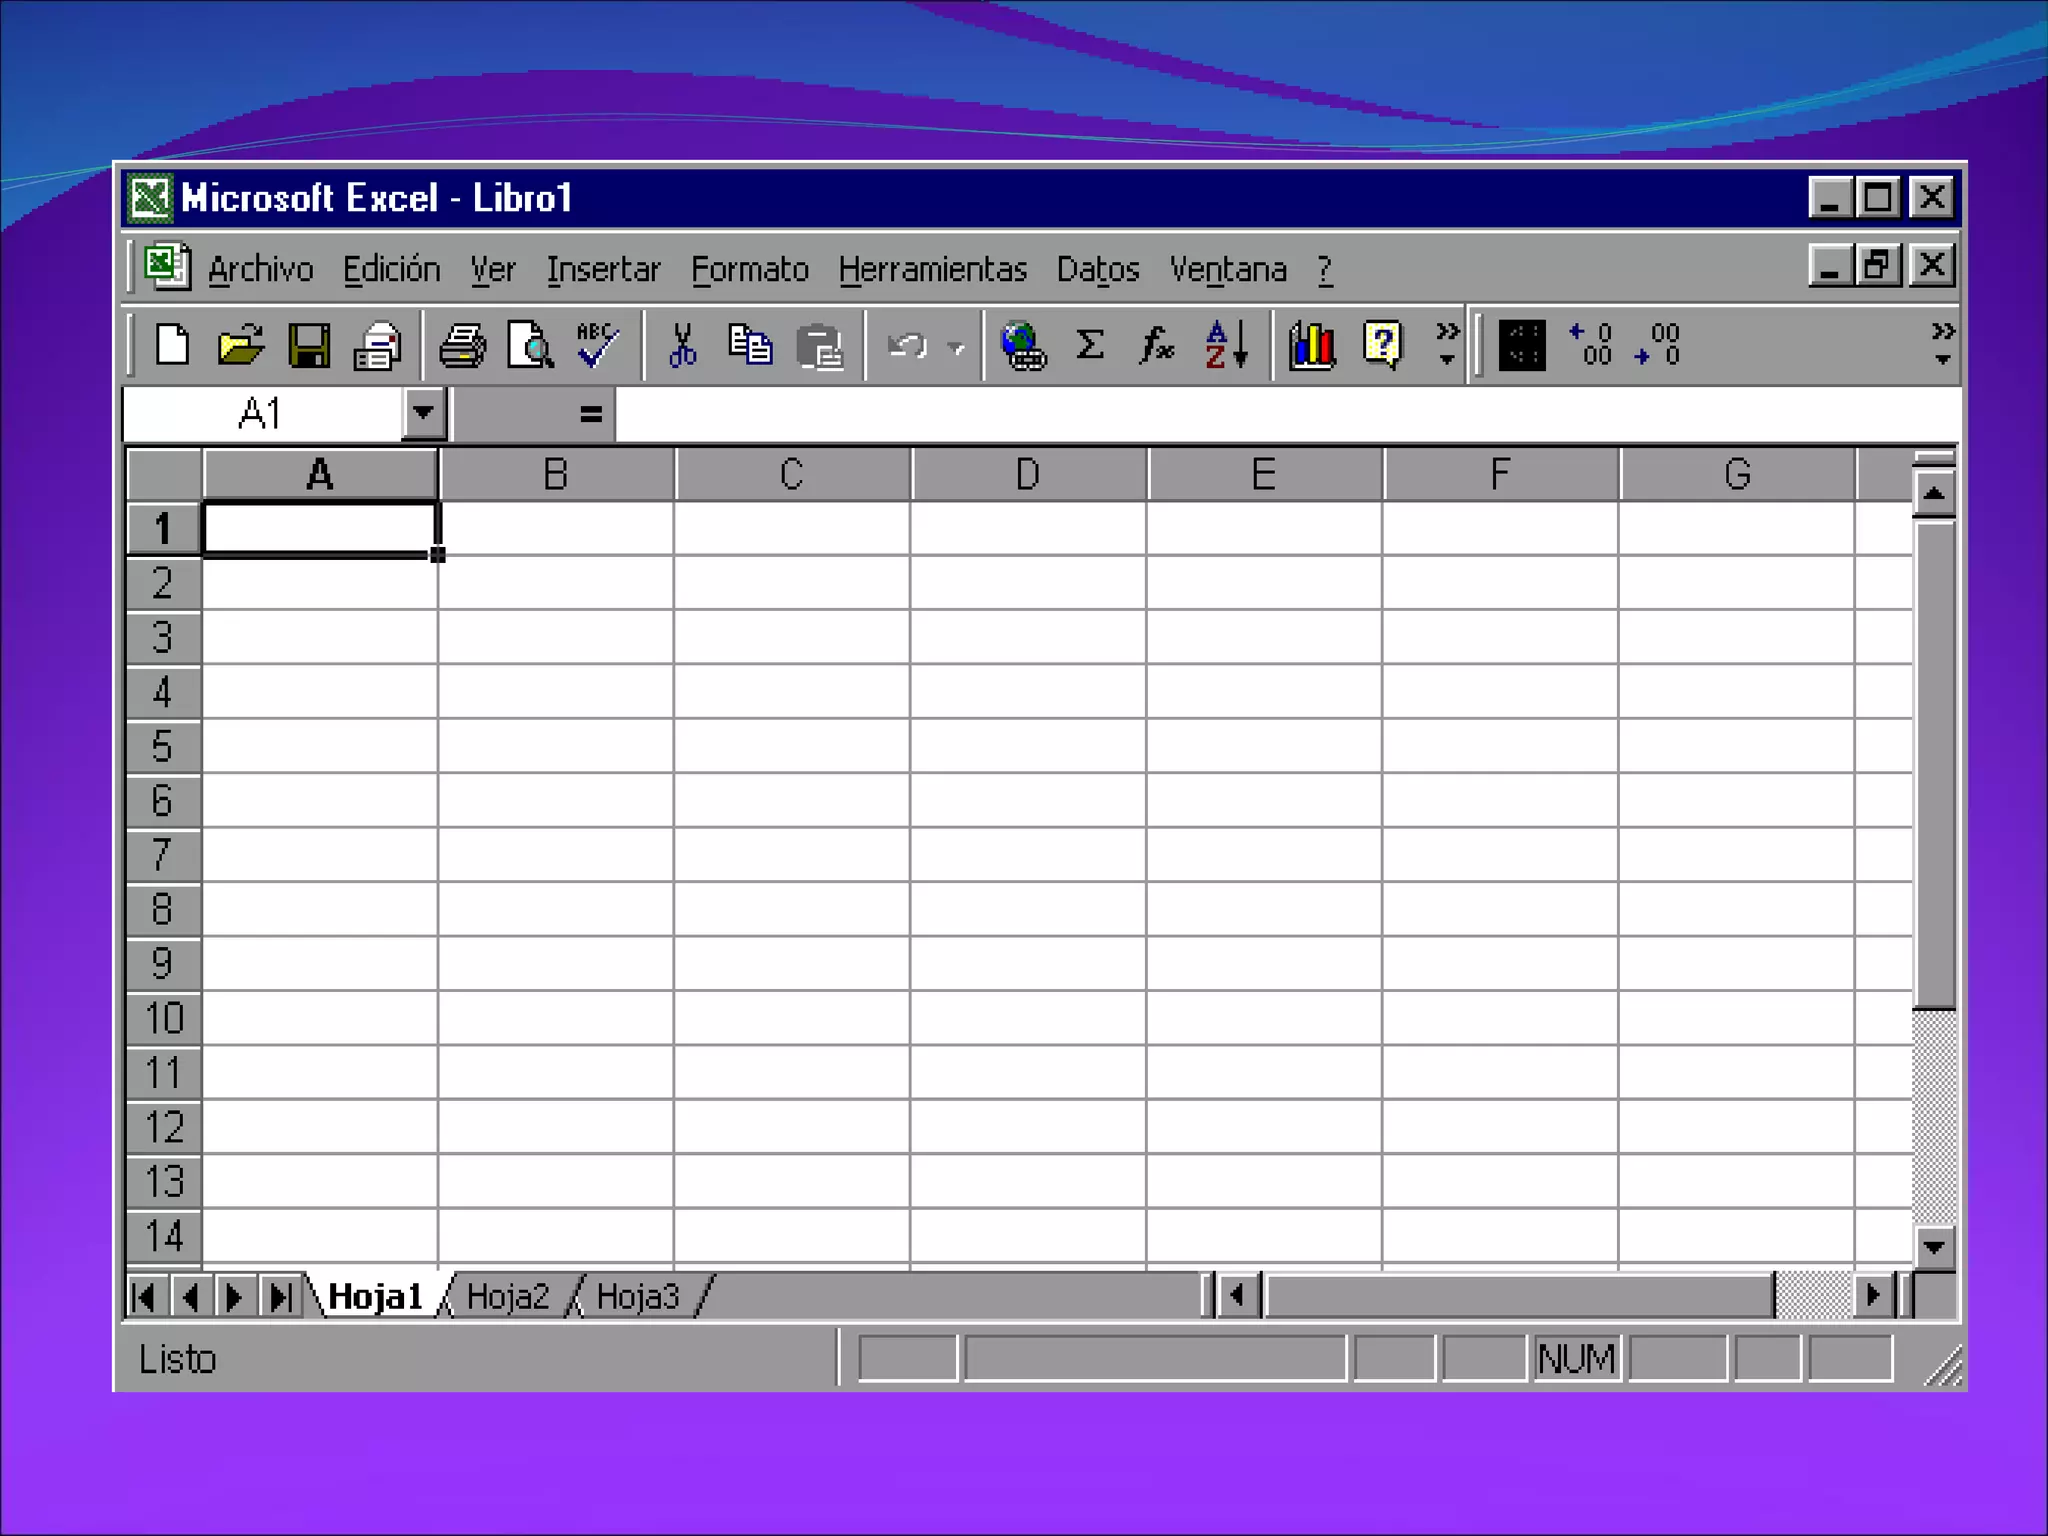
Task: Open the Chart Wizard icon
Action: (1312, 346)
